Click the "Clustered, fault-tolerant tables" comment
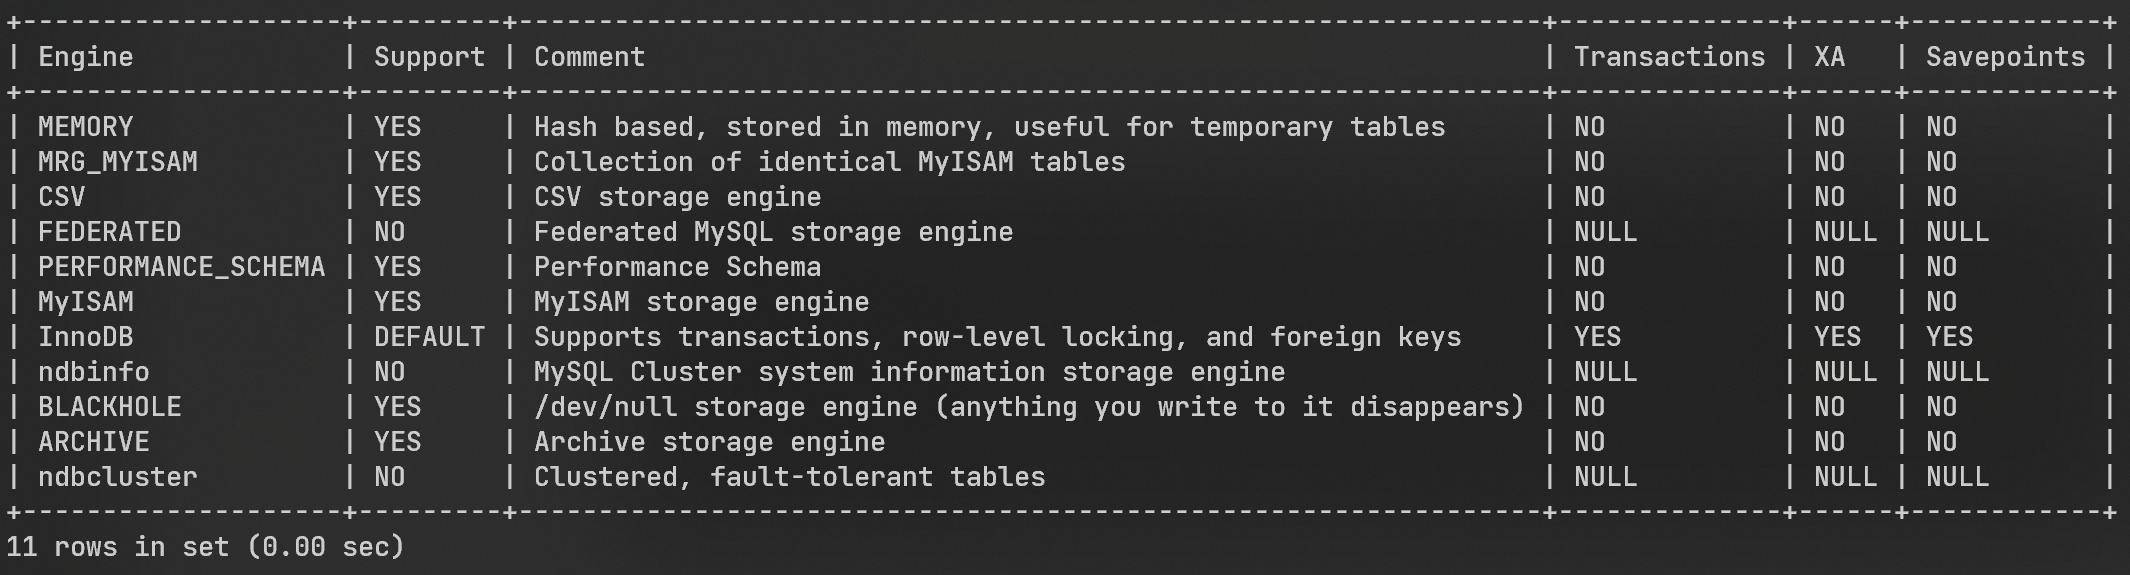 tap(789, 477)
